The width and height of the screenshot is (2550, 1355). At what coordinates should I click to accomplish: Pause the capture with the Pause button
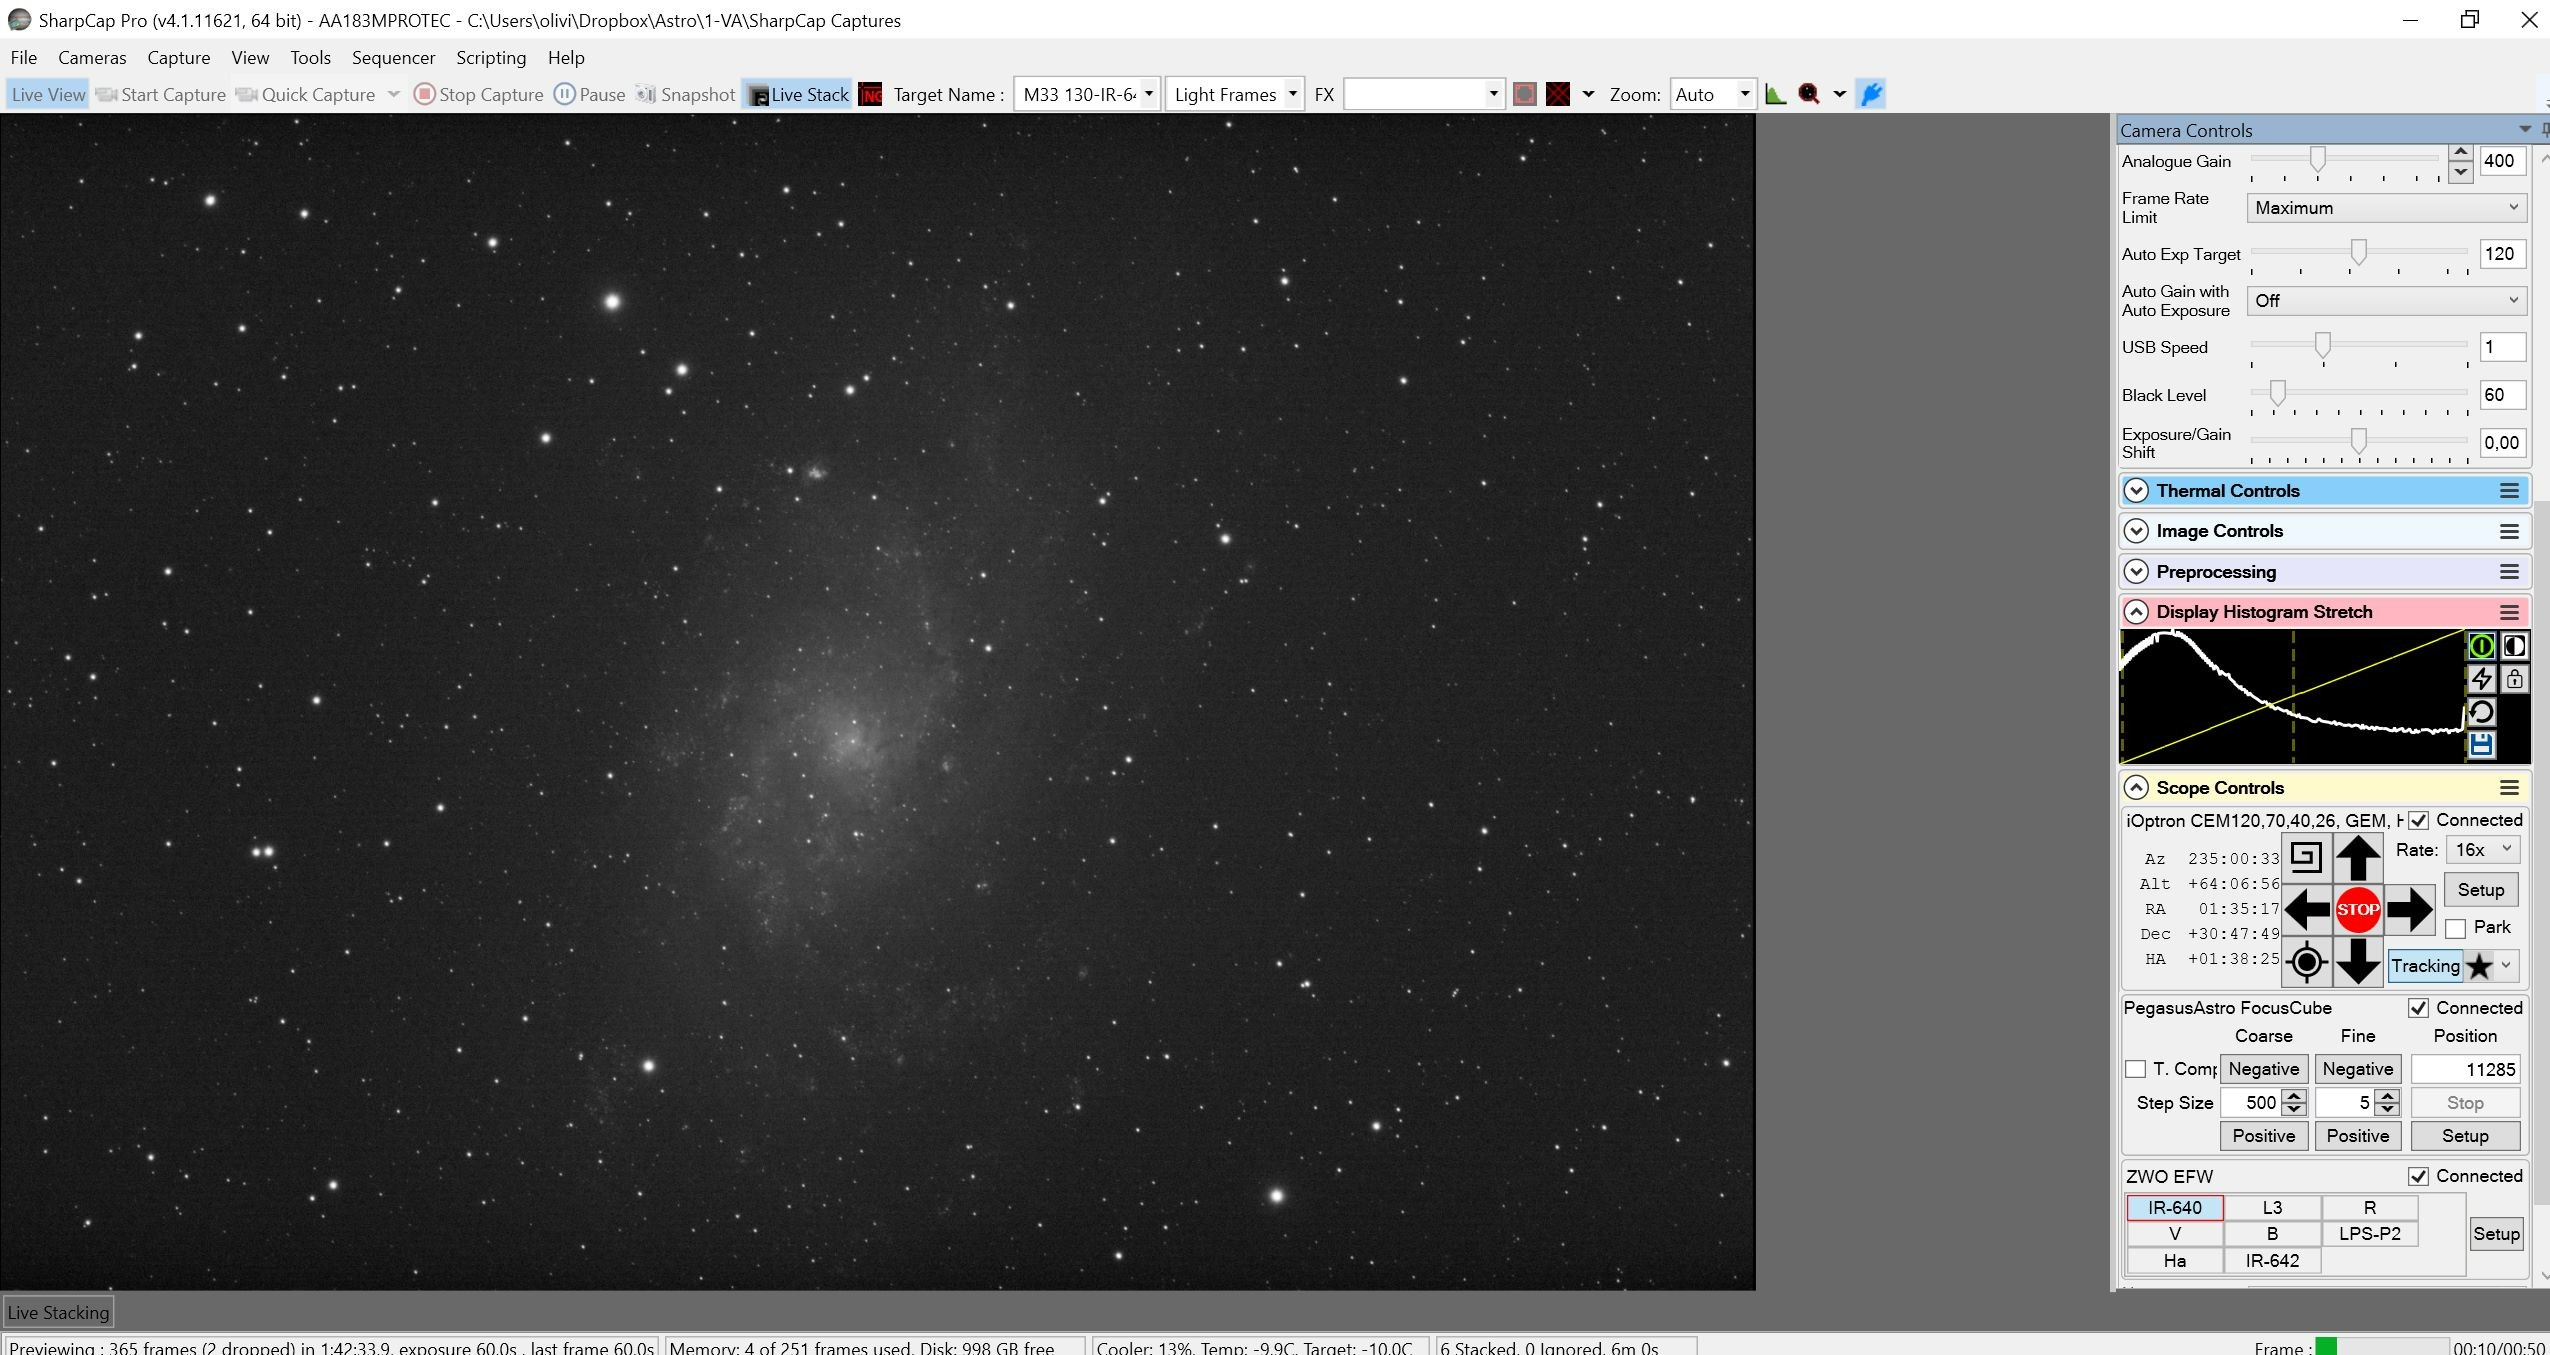[x=590, y=94]
